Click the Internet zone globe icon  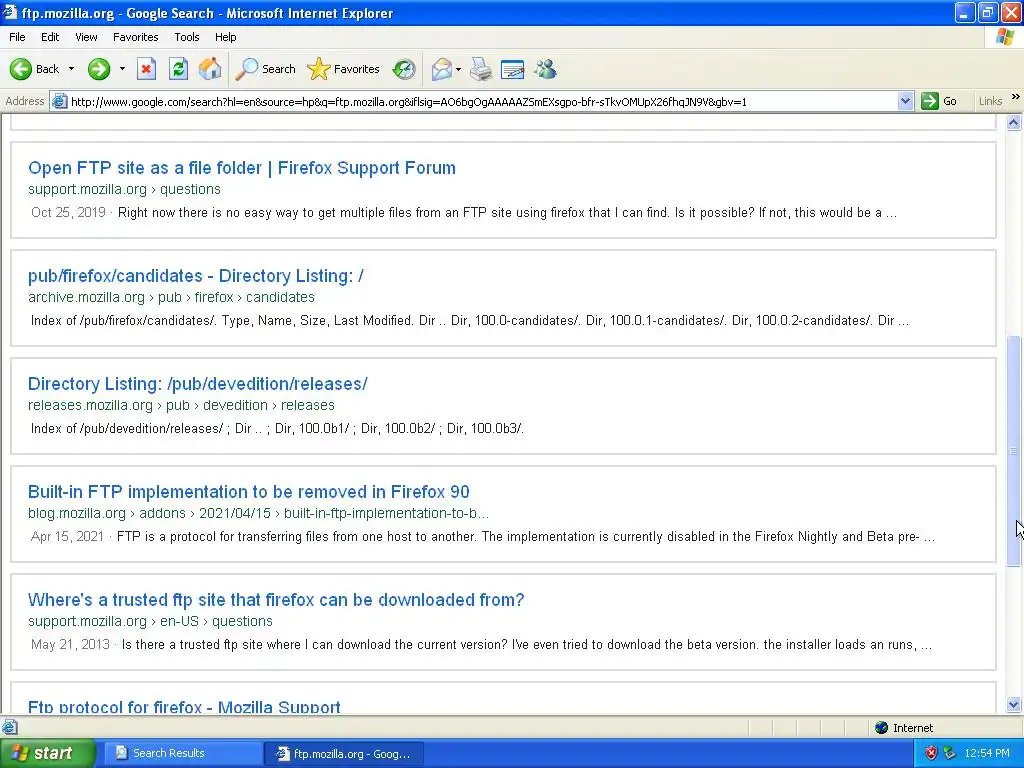(882, 728)
